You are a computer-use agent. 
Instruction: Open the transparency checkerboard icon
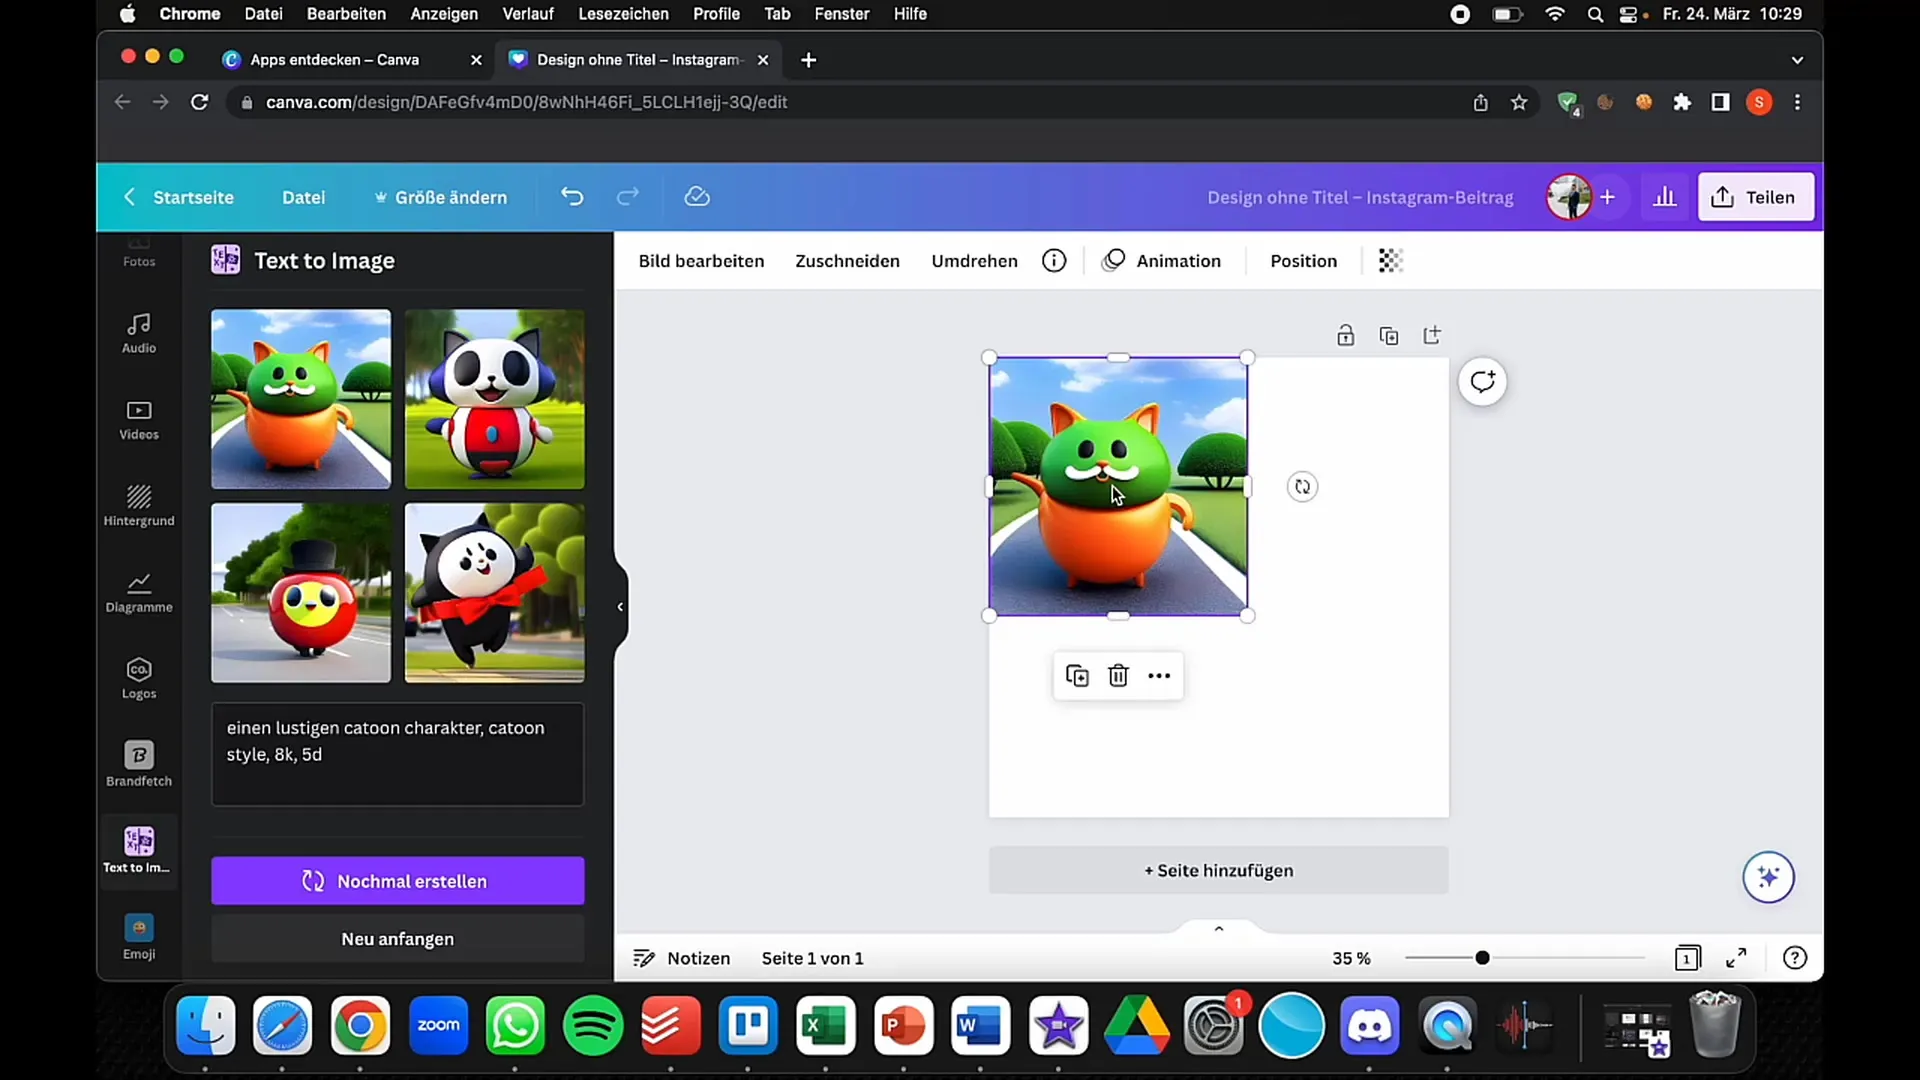coord(1391,261)
